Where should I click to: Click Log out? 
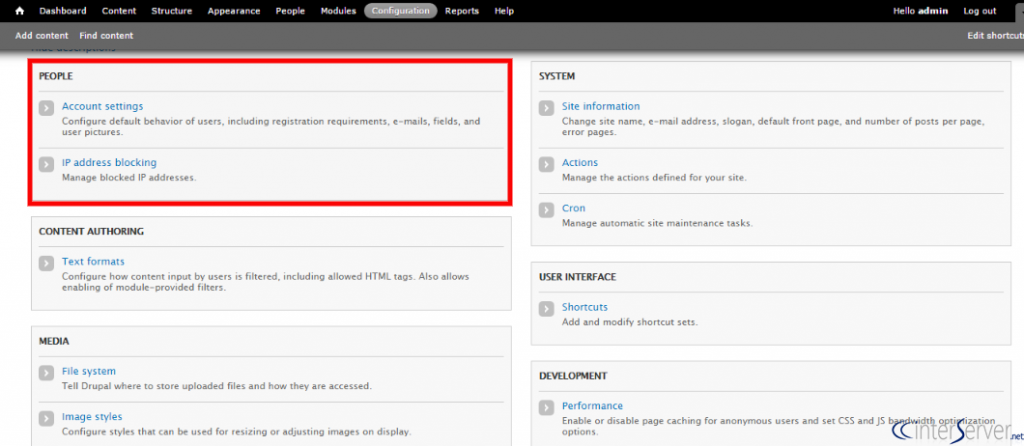(980, 11)
